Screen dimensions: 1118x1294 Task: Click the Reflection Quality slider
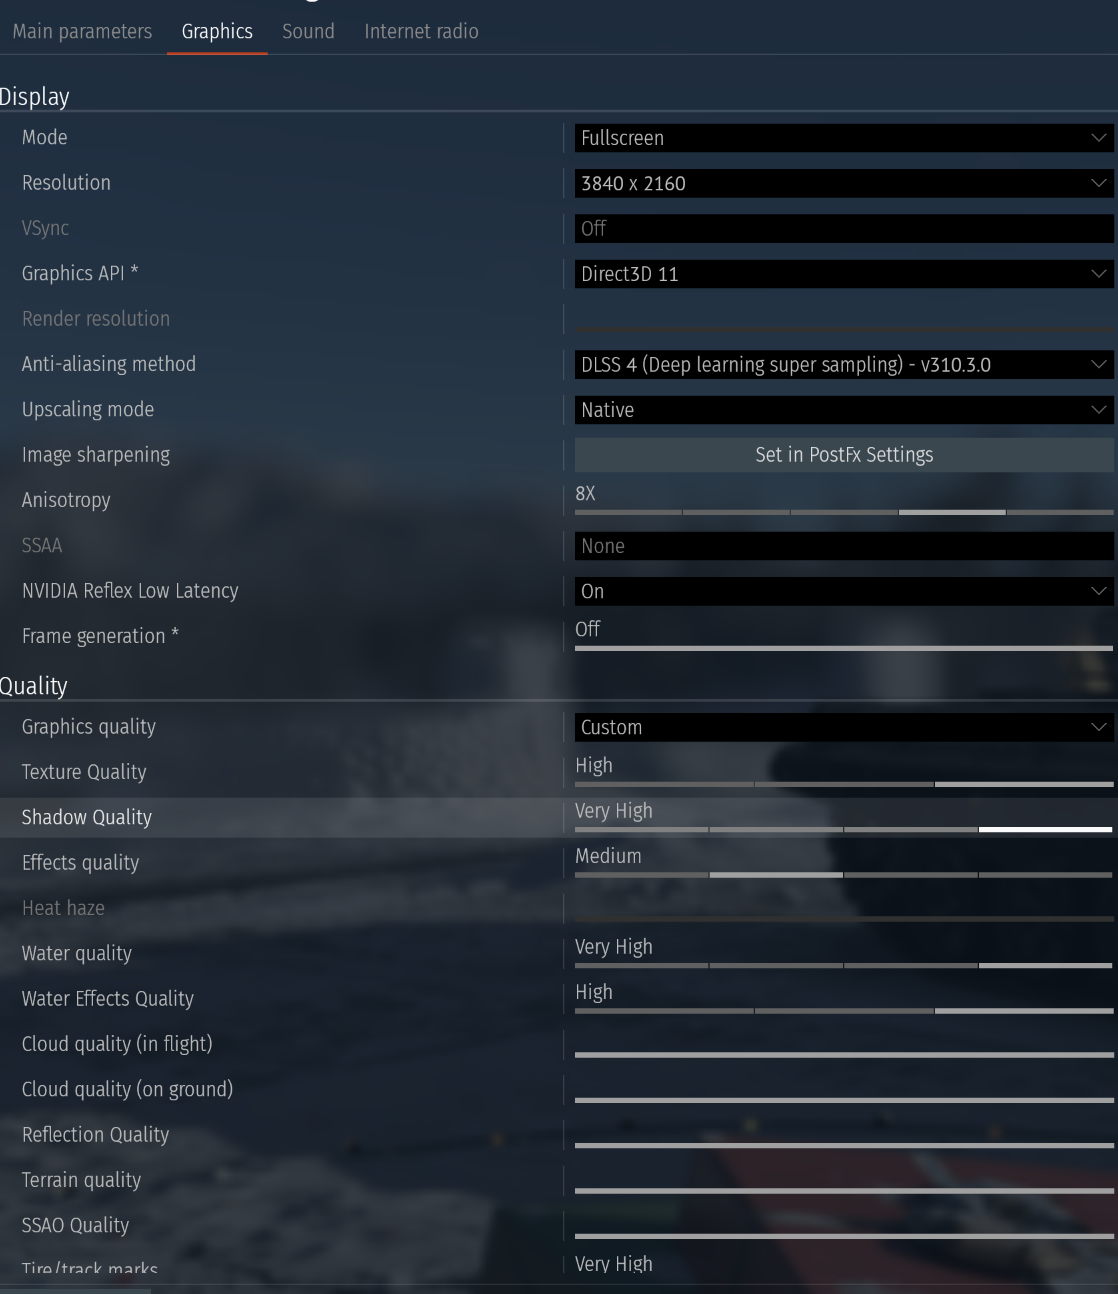(x=844, y=1145)
